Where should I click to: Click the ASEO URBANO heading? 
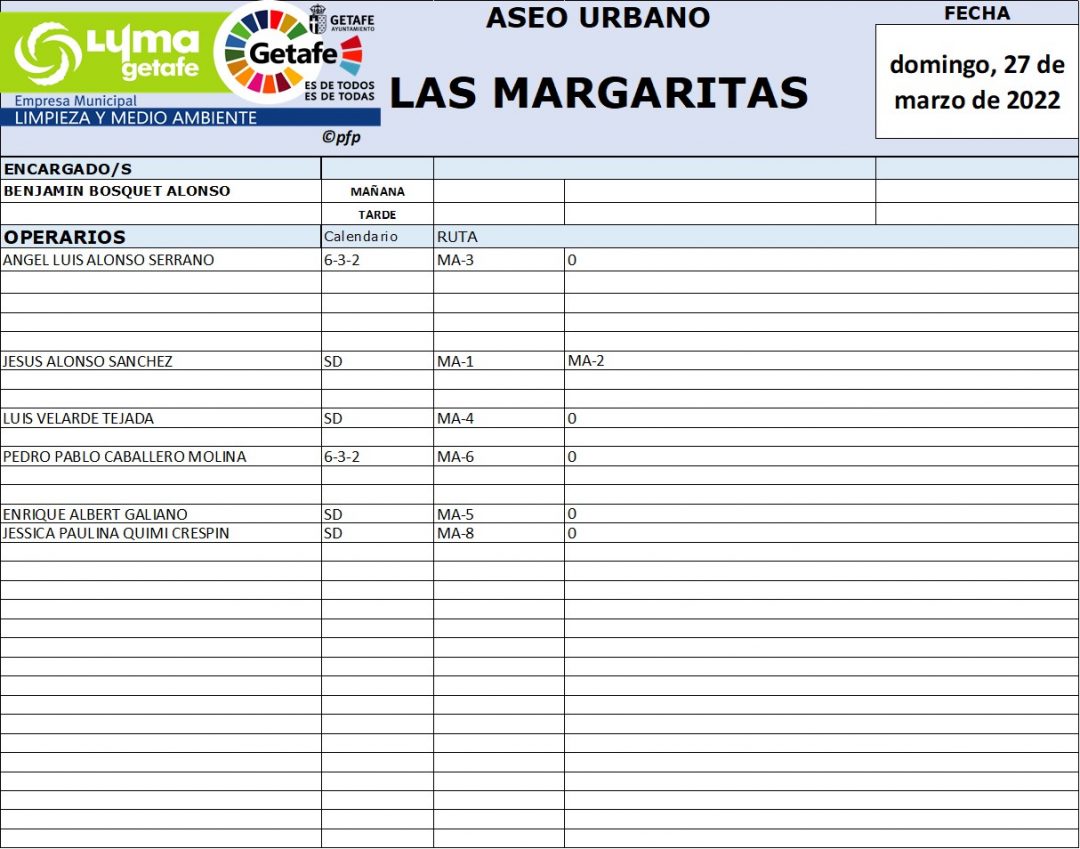click(597, 18)
